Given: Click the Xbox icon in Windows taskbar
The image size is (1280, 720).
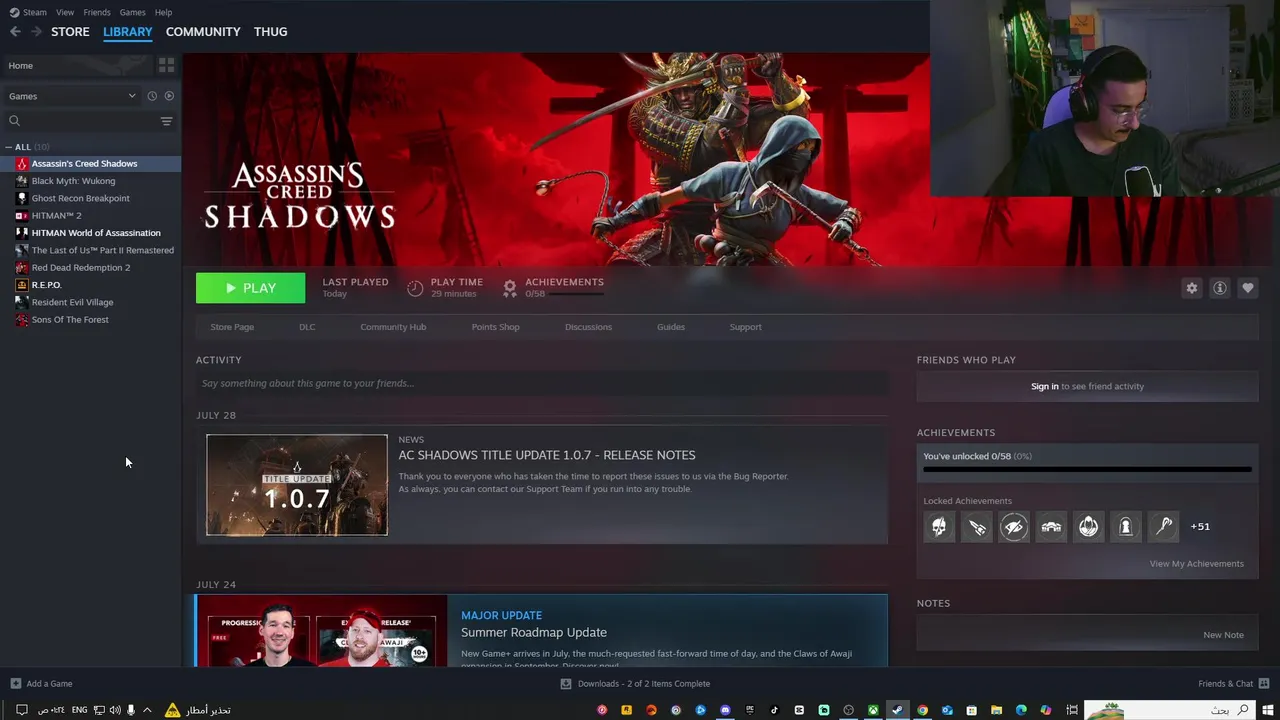Looking at the screenshot, I should click(873, 710).
